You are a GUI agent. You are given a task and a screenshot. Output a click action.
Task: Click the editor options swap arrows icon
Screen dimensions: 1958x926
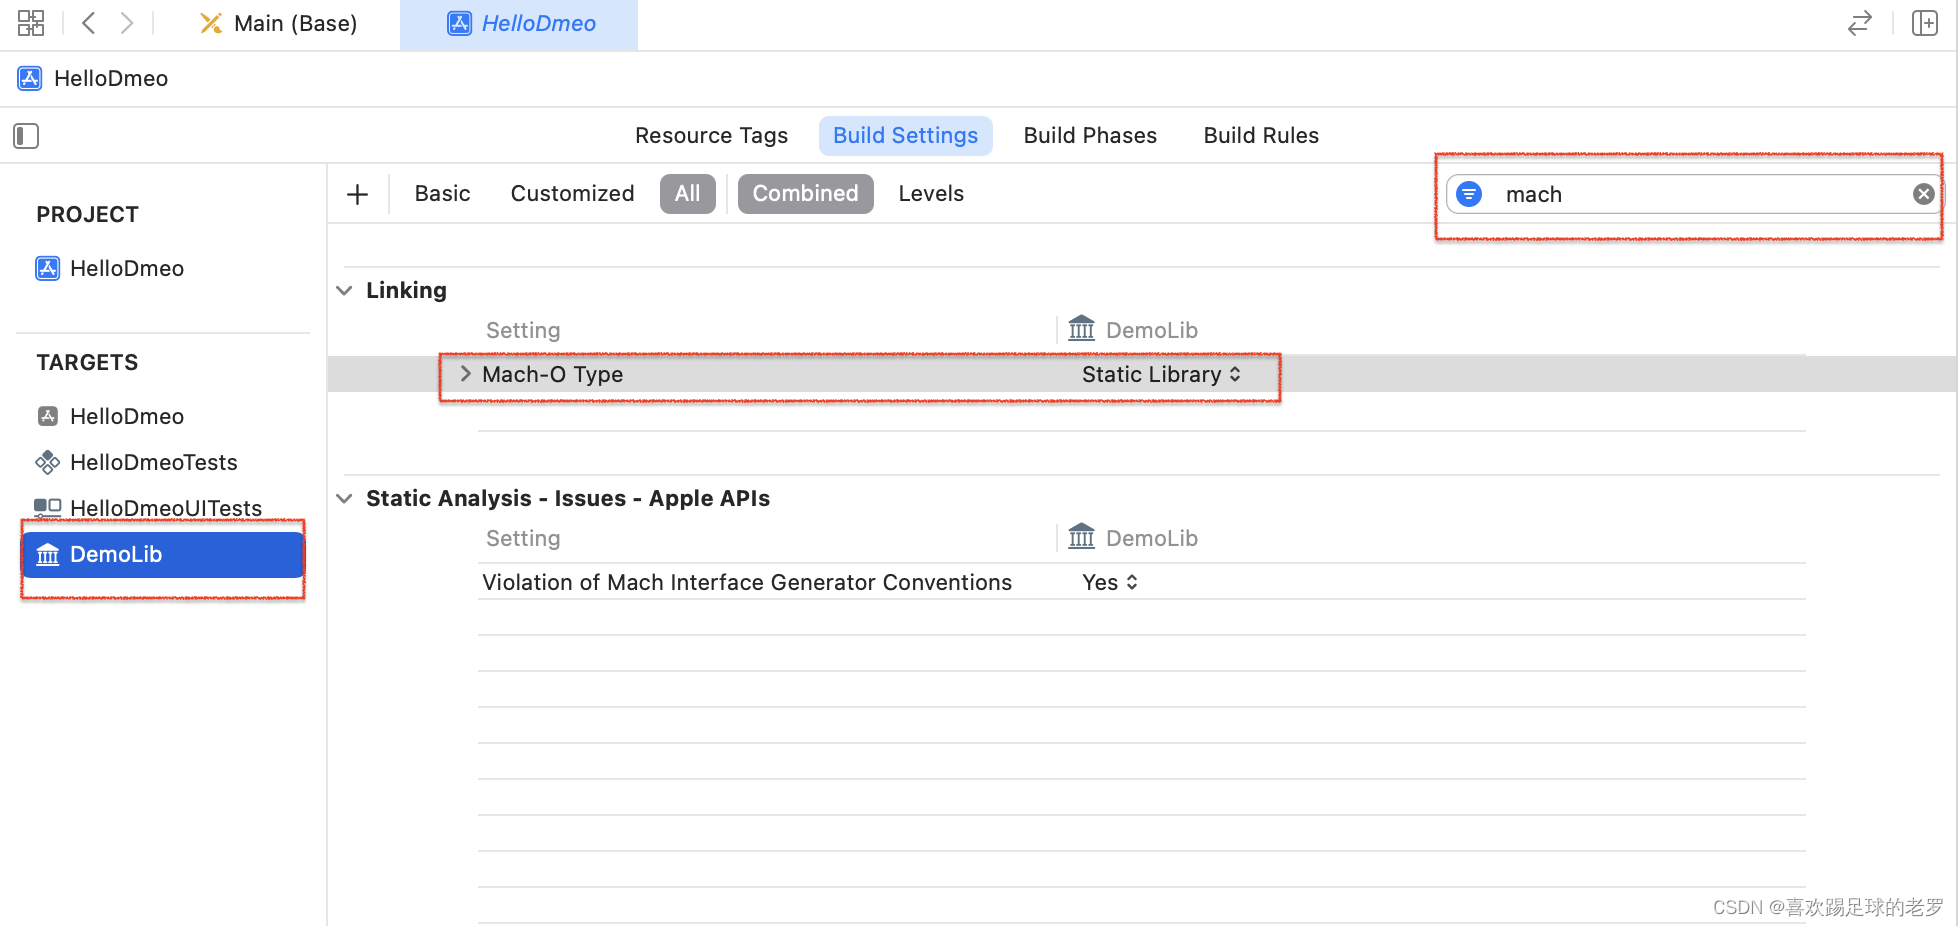point(1859,23)
